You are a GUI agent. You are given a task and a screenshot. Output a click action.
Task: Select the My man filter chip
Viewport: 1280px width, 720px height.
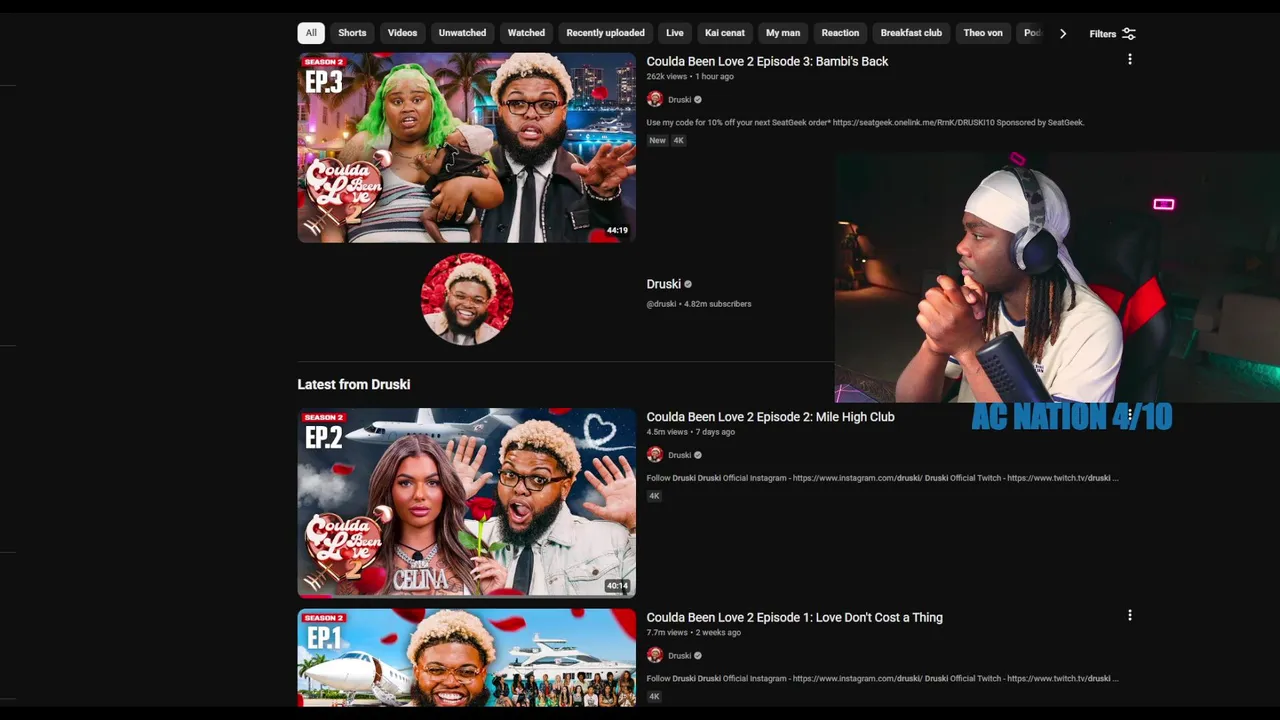point(783,33)
